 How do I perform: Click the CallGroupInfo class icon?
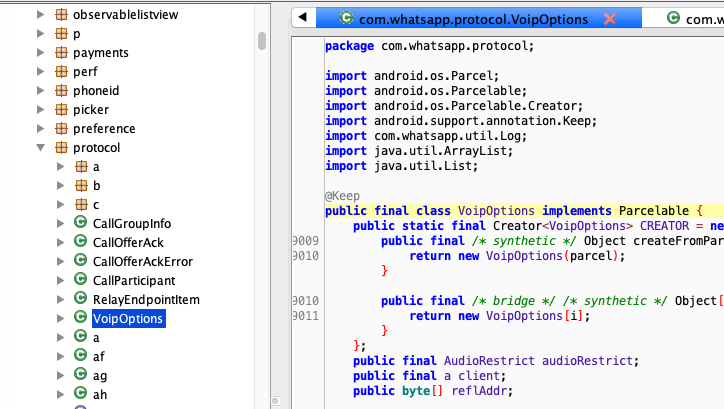[x=80, y=223]
